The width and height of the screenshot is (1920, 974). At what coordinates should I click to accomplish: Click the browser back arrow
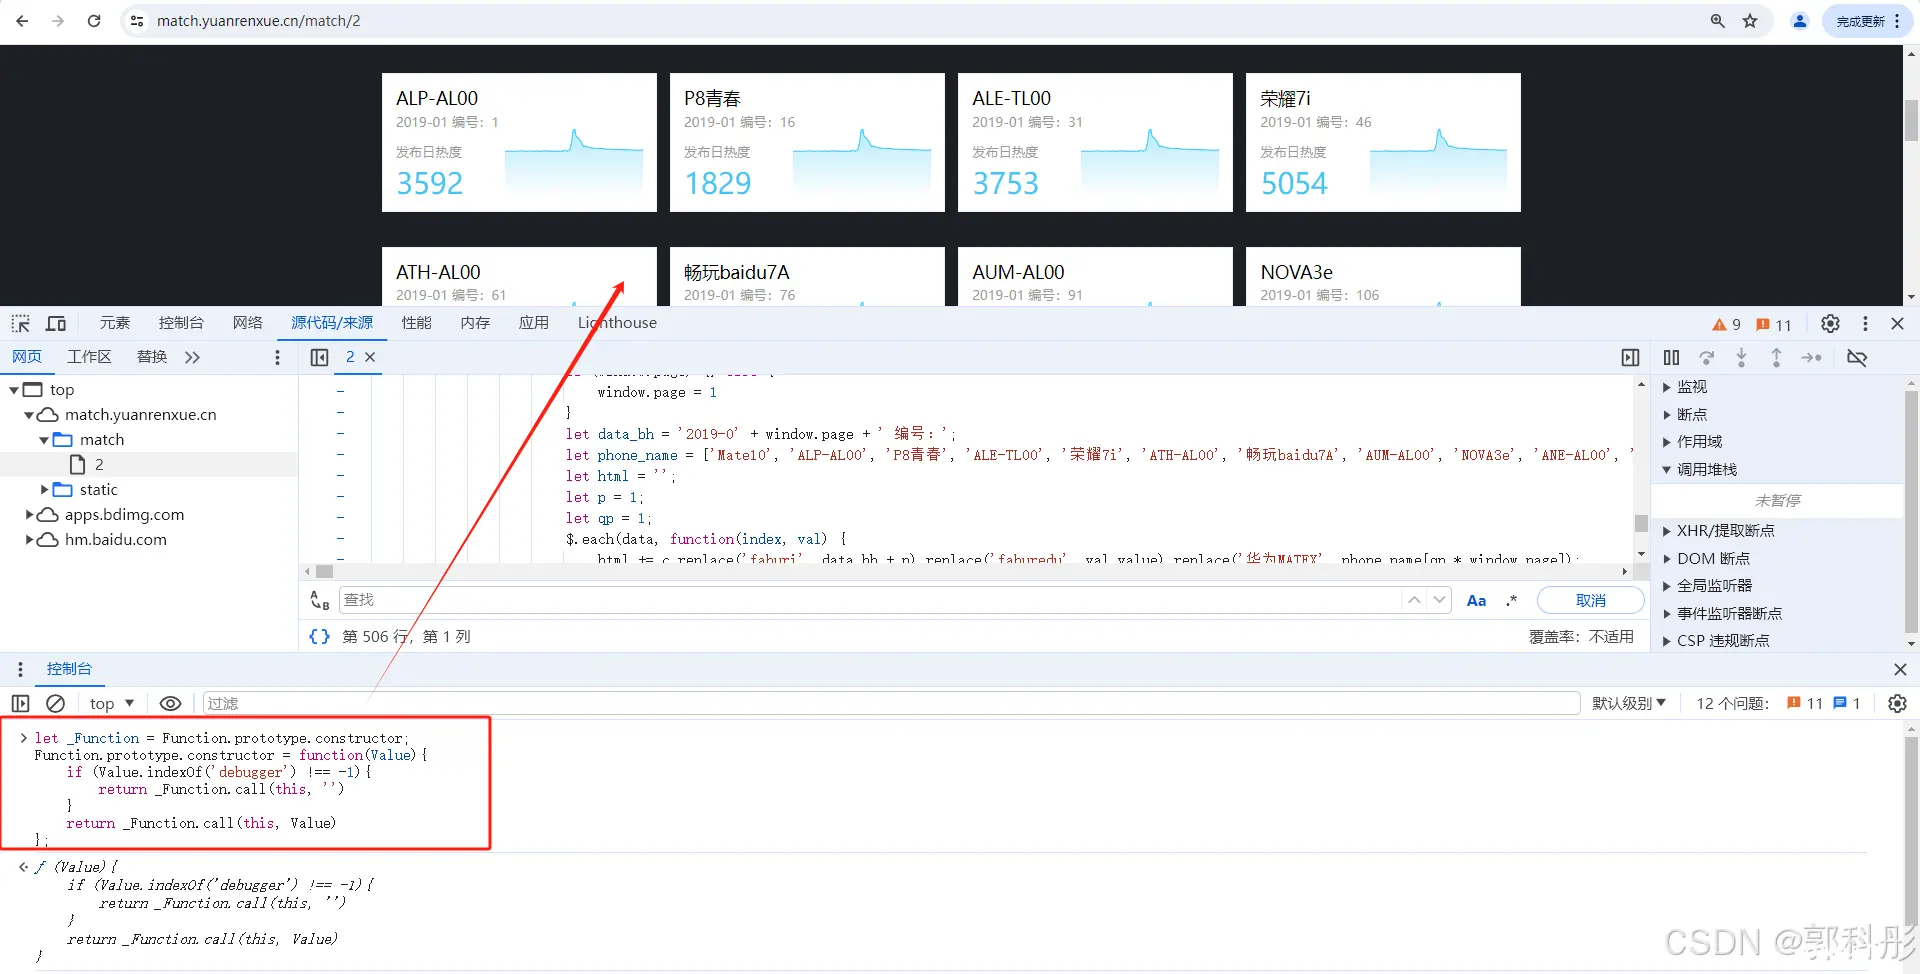[x=22, y=20]
